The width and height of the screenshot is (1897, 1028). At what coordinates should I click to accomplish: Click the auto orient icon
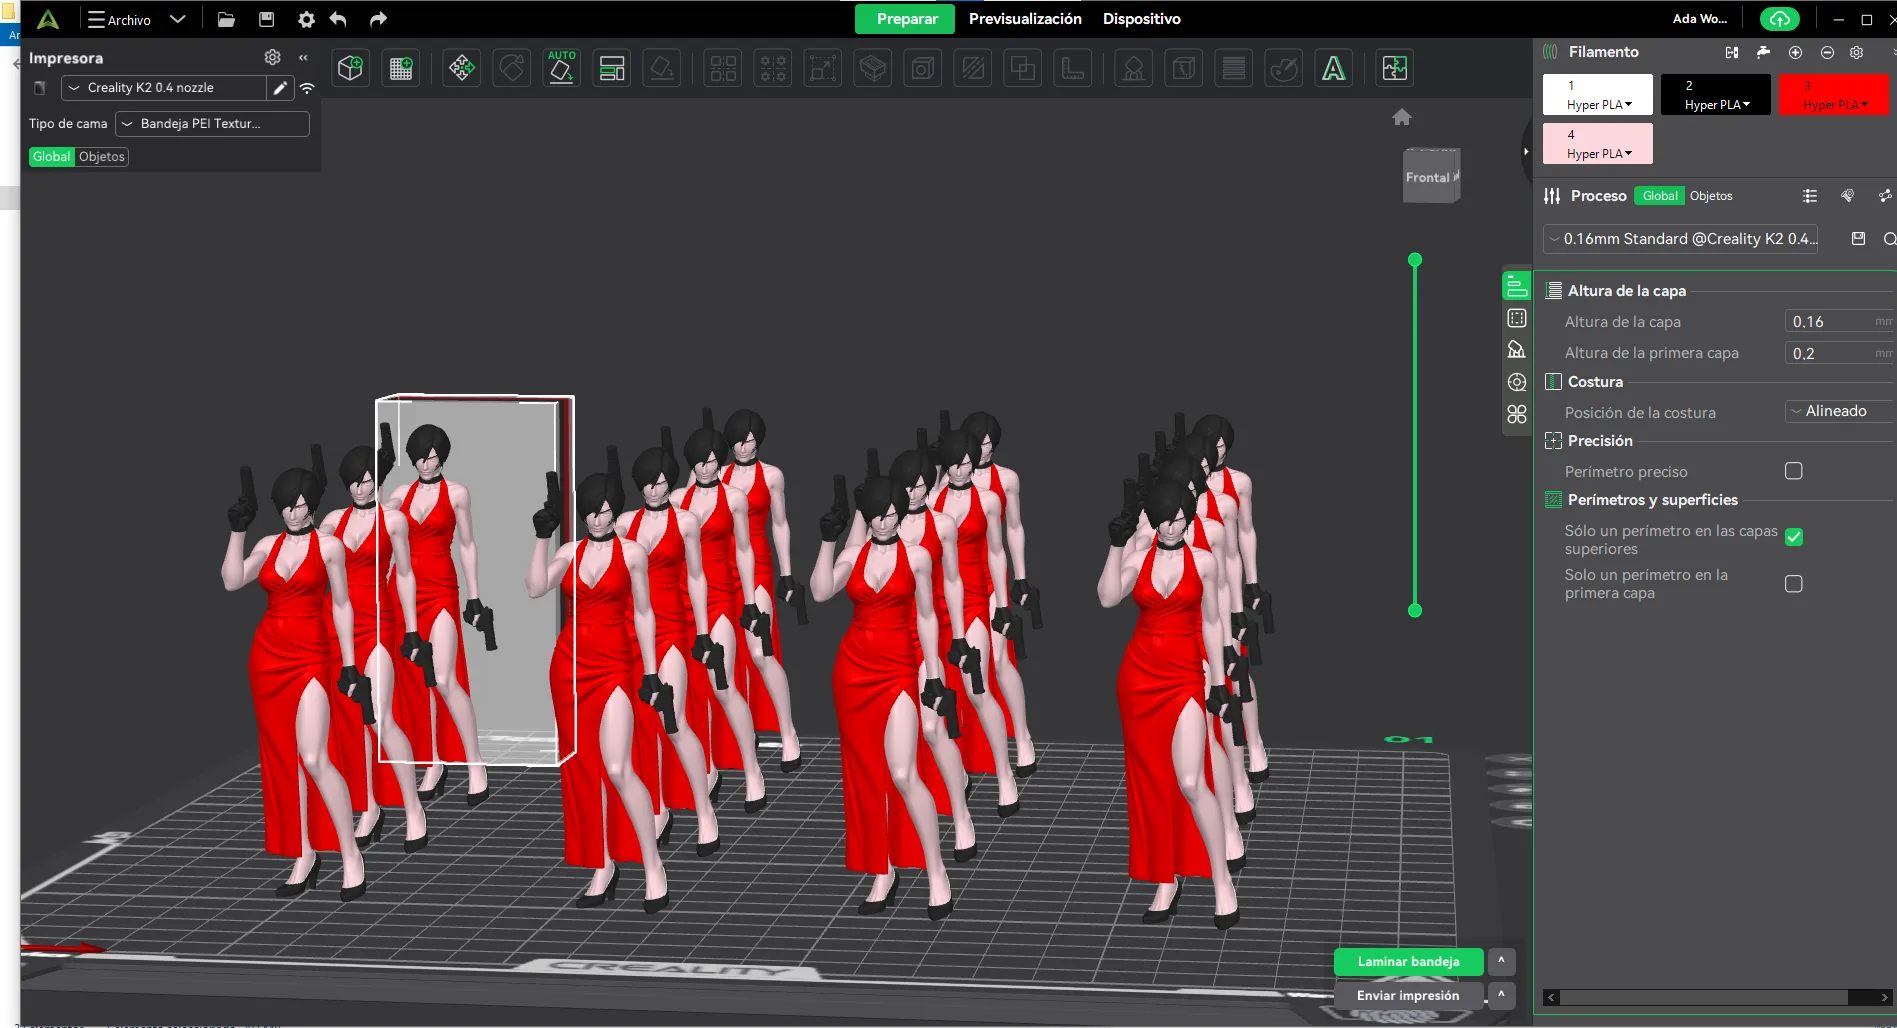(x=561, y=68)
